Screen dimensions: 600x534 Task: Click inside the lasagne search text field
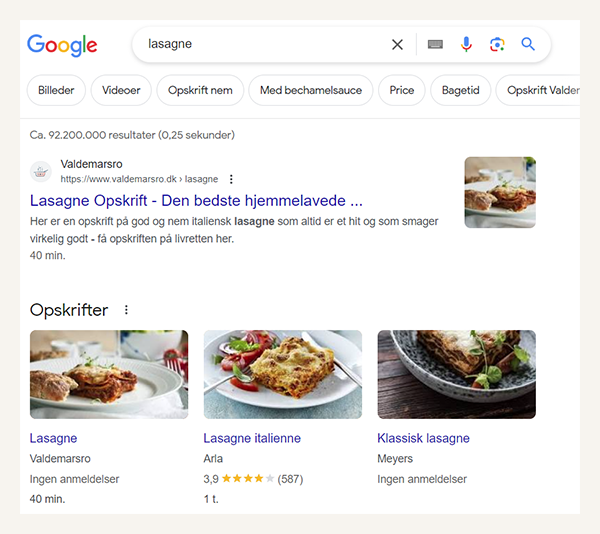[260, 44]
